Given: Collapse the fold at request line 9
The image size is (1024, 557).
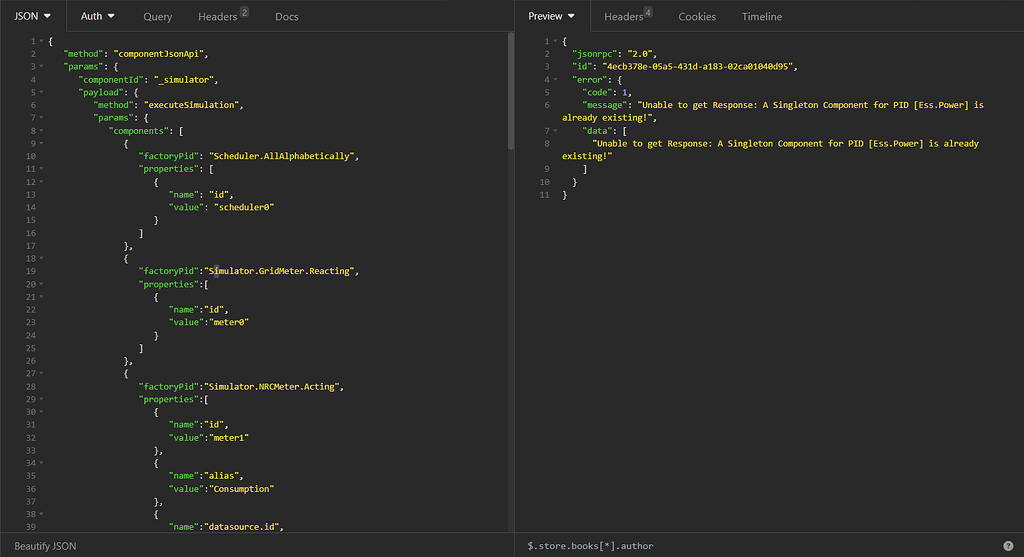Looking at the screenshot, I should pos(41,143).
